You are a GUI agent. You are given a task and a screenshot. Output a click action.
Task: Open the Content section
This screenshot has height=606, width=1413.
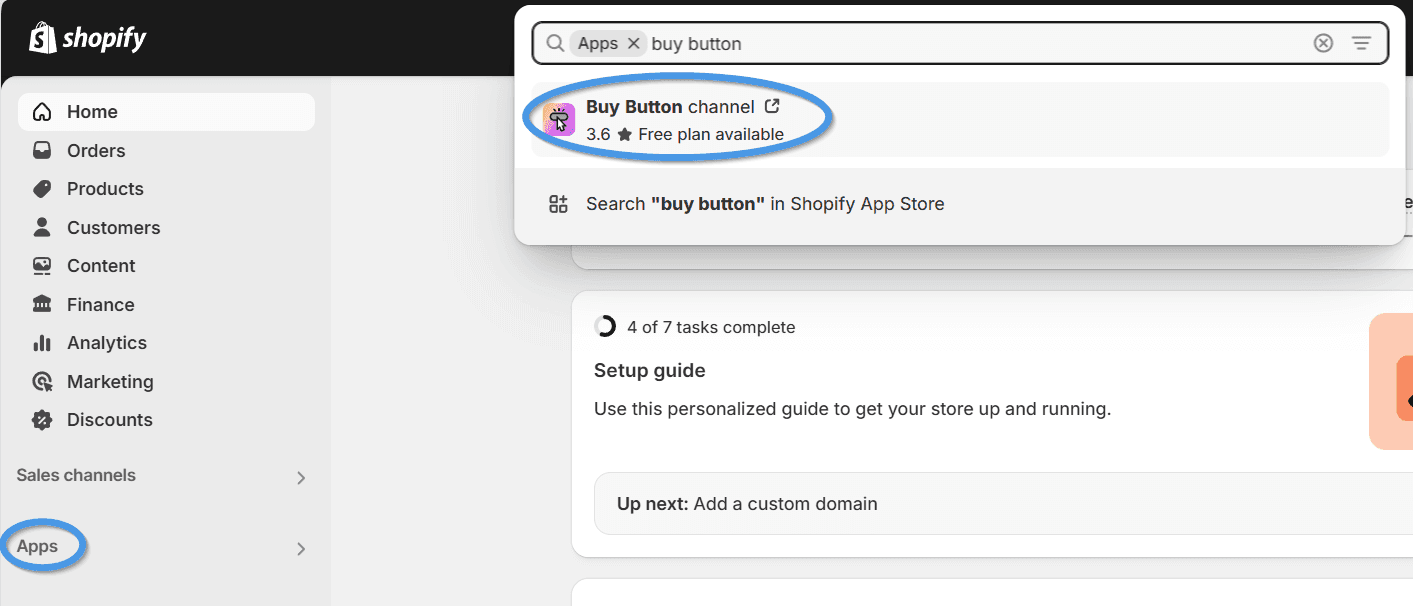click(166, 266)
